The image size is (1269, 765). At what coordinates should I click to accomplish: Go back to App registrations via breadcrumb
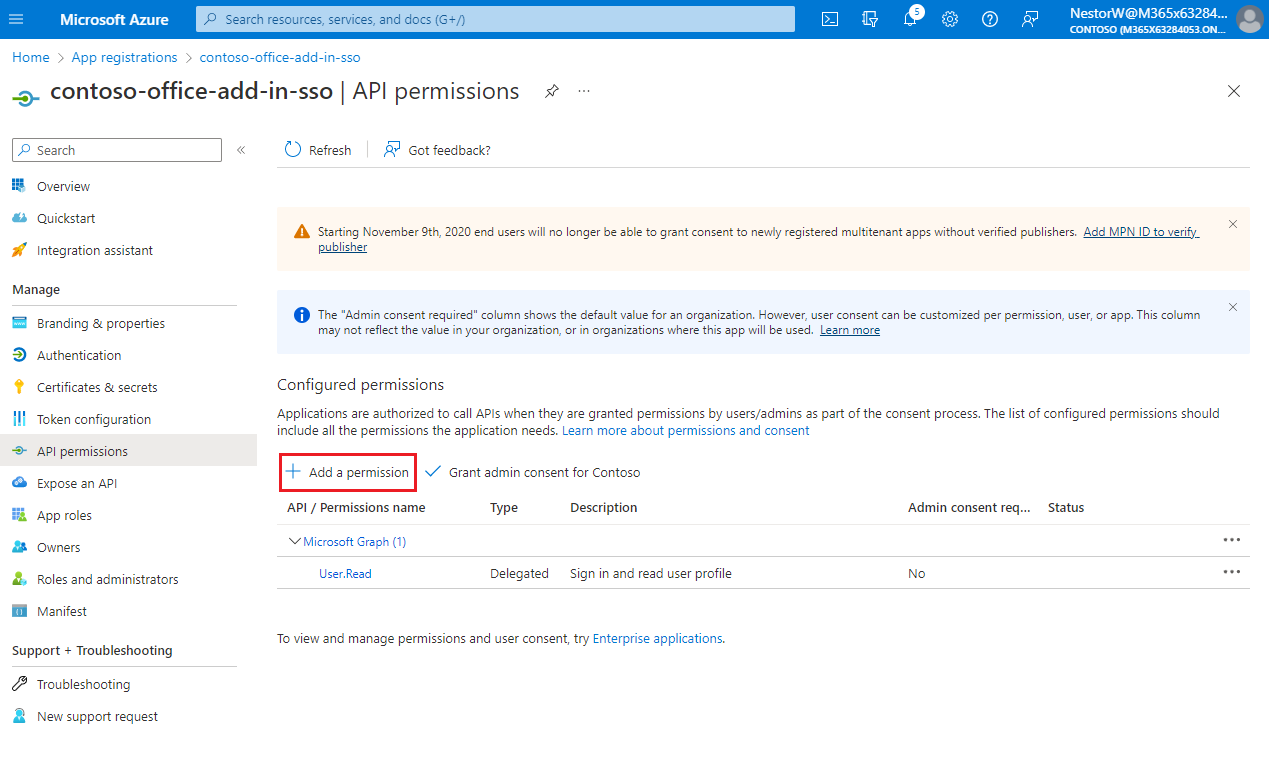point(124,57)
